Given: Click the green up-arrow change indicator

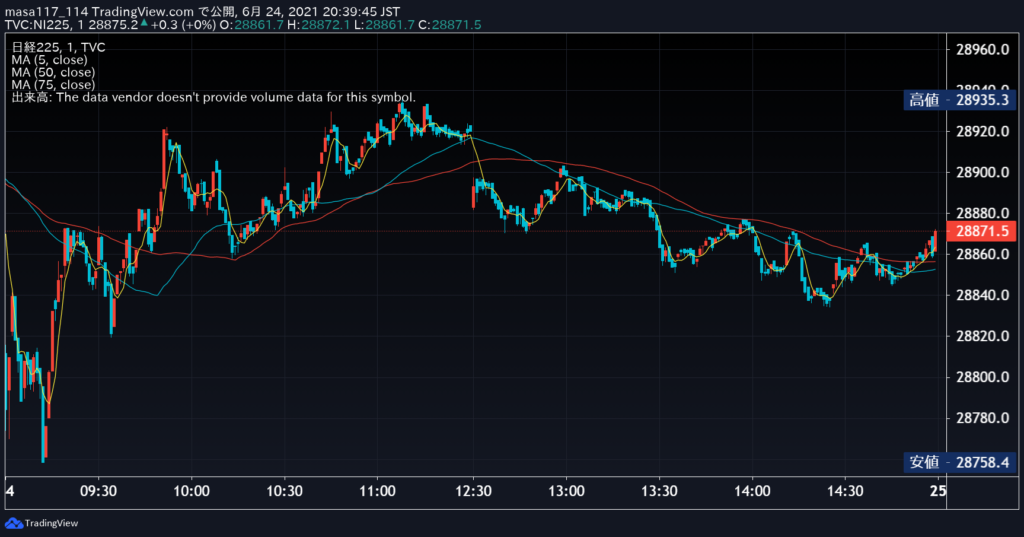Looking at the screenshot, I should (144, 23).
